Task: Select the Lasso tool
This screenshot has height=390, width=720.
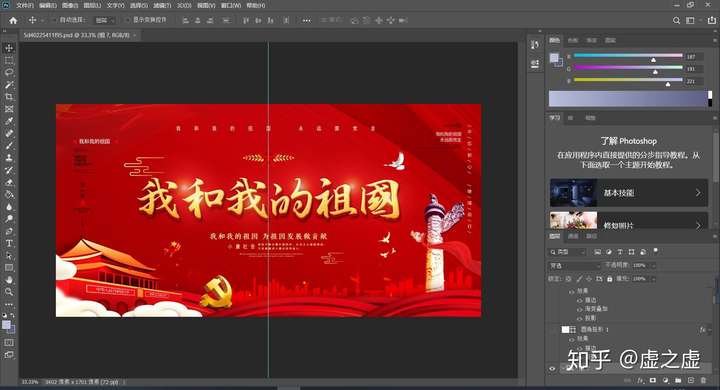Action: (9, 72)
